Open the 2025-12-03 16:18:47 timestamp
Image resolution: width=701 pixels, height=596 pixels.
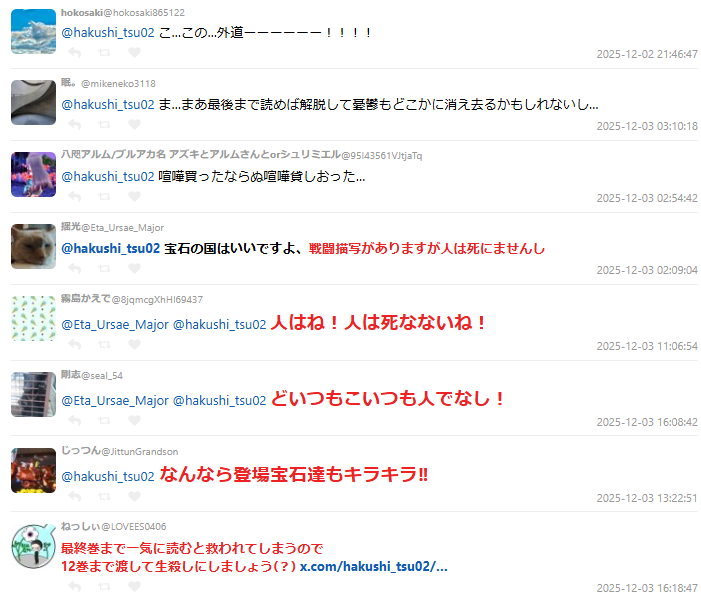(647, 588)
